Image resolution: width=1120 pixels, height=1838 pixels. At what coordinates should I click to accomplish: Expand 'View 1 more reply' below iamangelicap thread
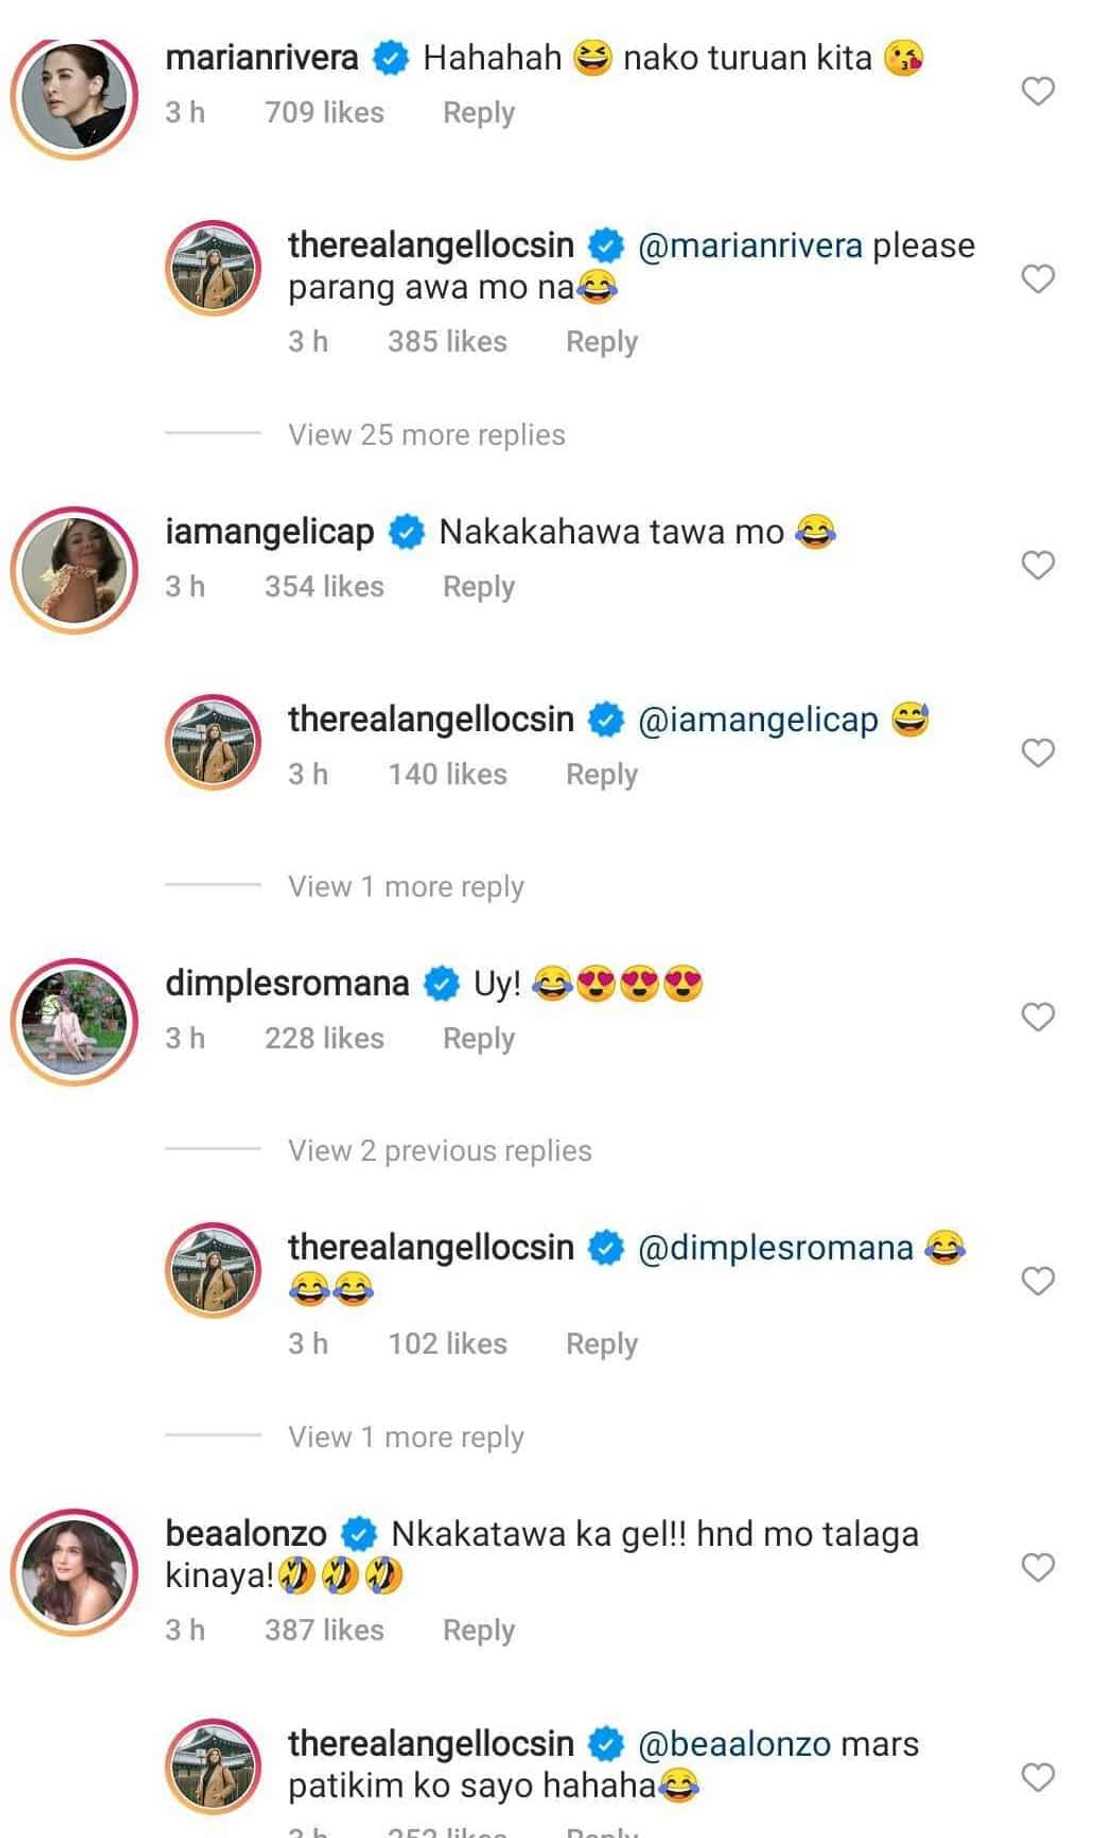point(406,886)
